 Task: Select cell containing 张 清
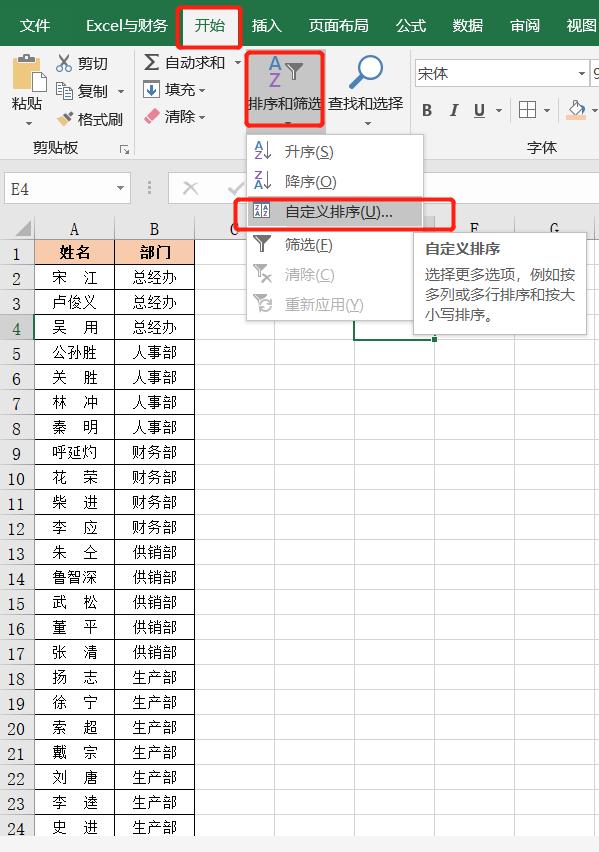pos(74,653)
